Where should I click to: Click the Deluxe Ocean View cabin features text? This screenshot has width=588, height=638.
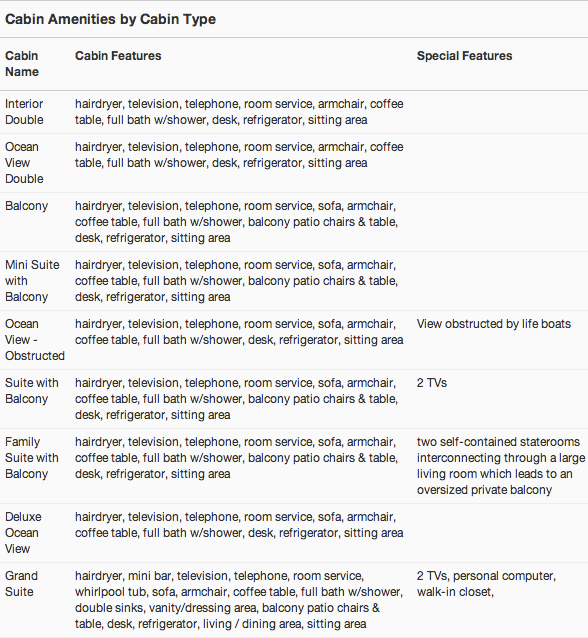(239, 525)
